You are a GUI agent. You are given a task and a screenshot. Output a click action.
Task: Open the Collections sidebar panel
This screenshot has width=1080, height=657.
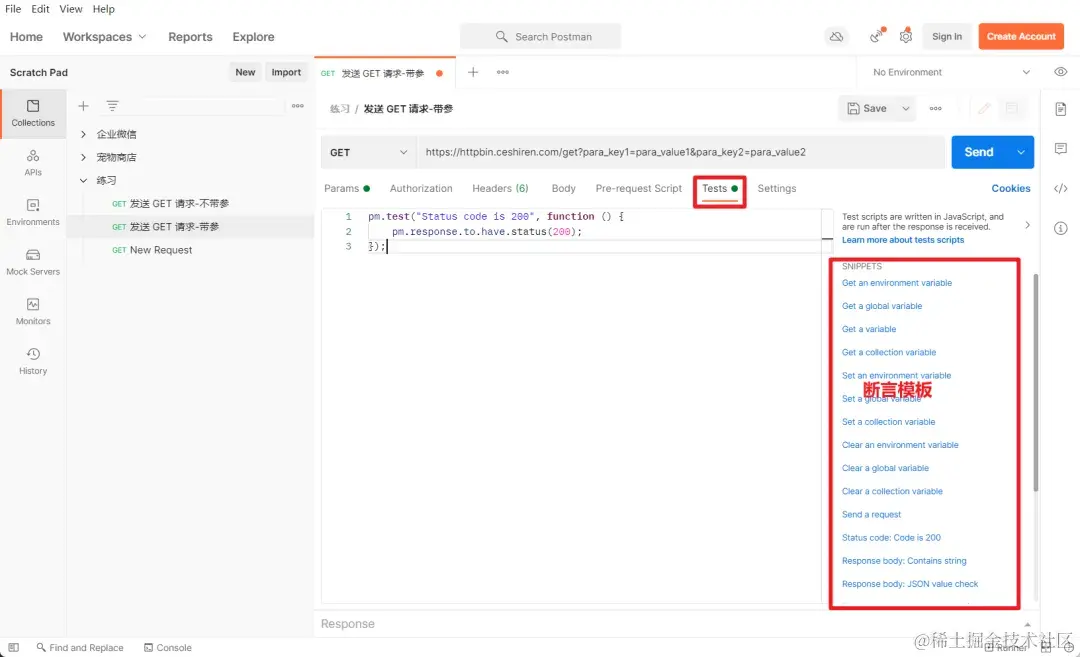pos(33,113)
